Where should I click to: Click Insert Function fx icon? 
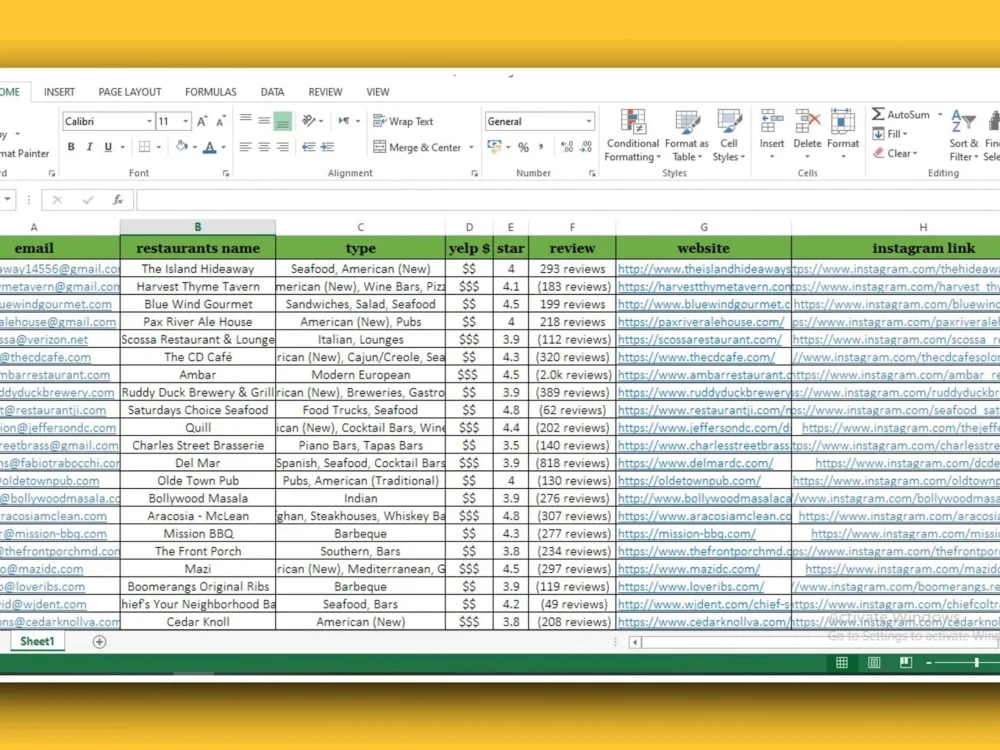tap(118, 200)
